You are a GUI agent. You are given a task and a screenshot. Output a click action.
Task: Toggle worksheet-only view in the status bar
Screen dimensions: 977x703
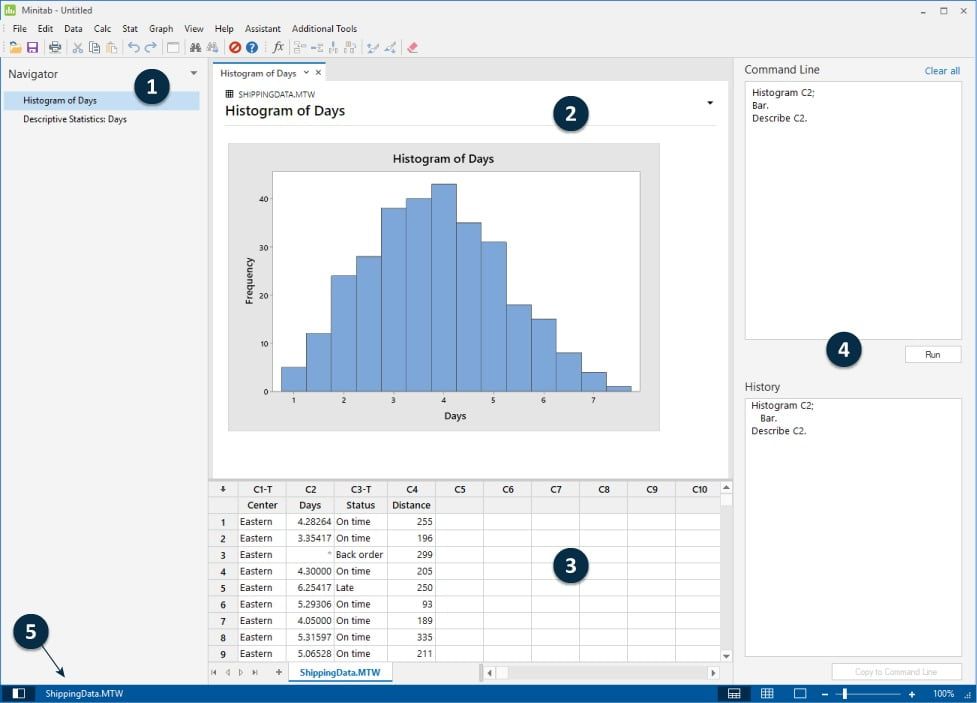point(733,692)
